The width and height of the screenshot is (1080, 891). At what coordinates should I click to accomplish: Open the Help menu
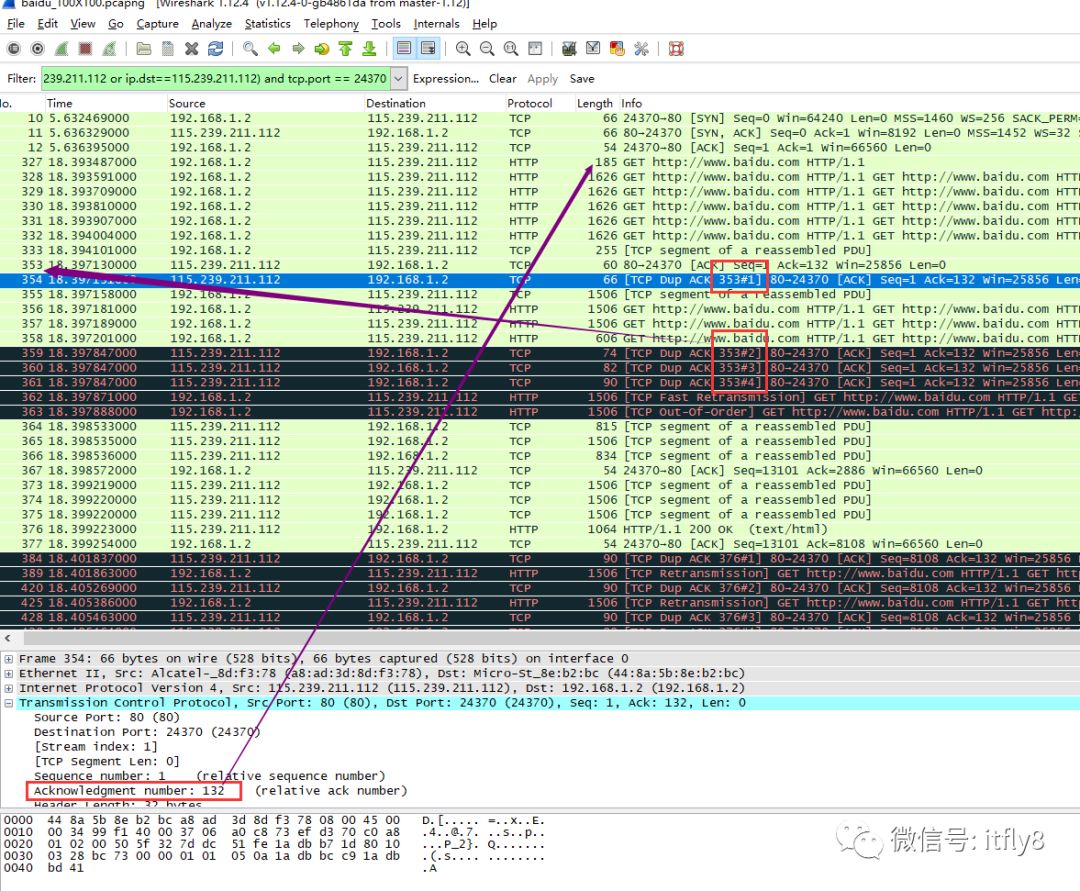pos(484,24)
